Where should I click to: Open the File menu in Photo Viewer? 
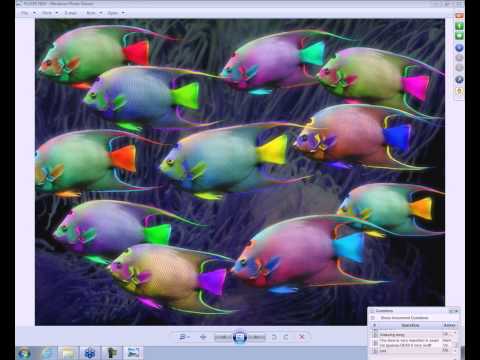click(x=25, y=13)
